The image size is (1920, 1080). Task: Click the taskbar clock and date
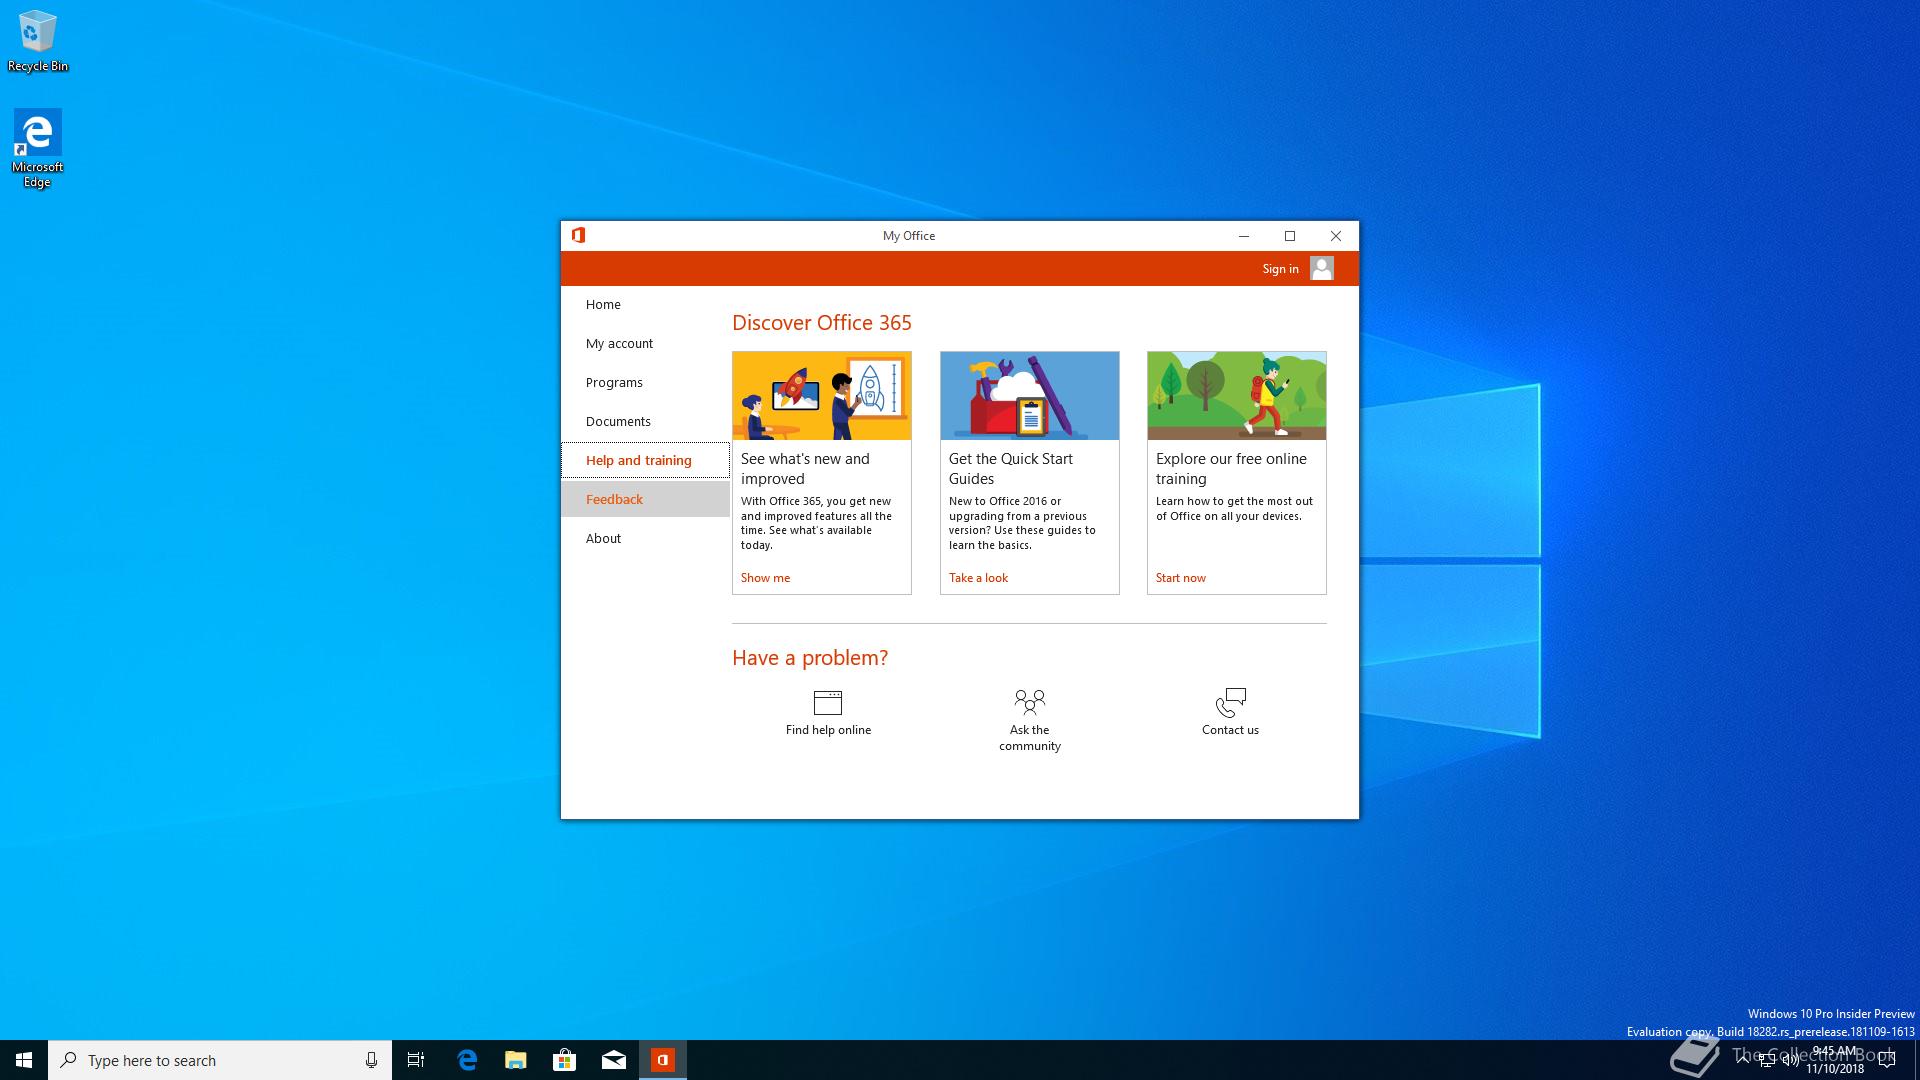click(1834, 1060)
